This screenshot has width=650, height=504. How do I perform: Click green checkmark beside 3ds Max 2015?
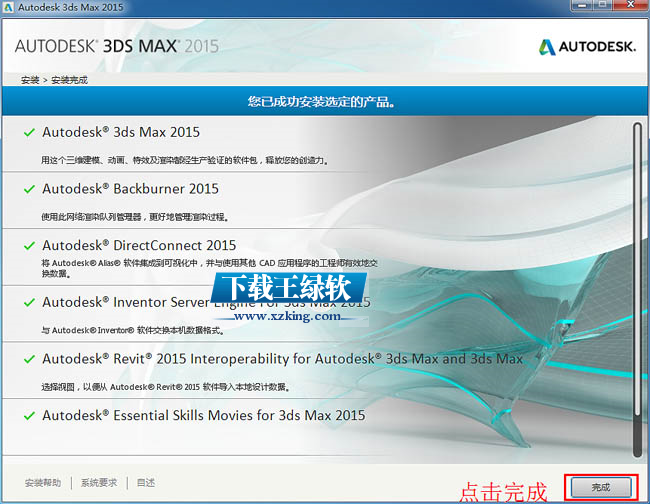[x=29, y=133]
